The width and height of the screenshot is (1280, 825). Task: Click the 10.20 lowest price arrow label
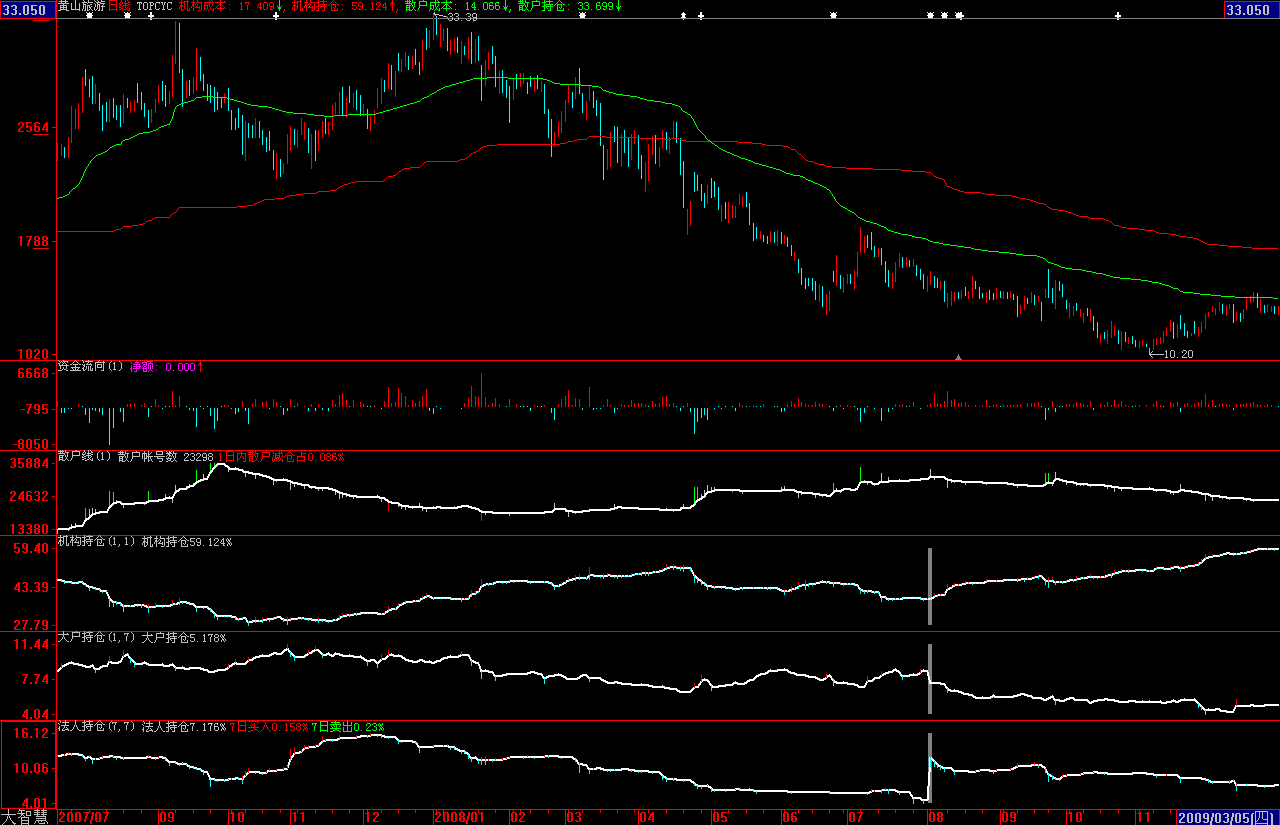(1172, 353)
